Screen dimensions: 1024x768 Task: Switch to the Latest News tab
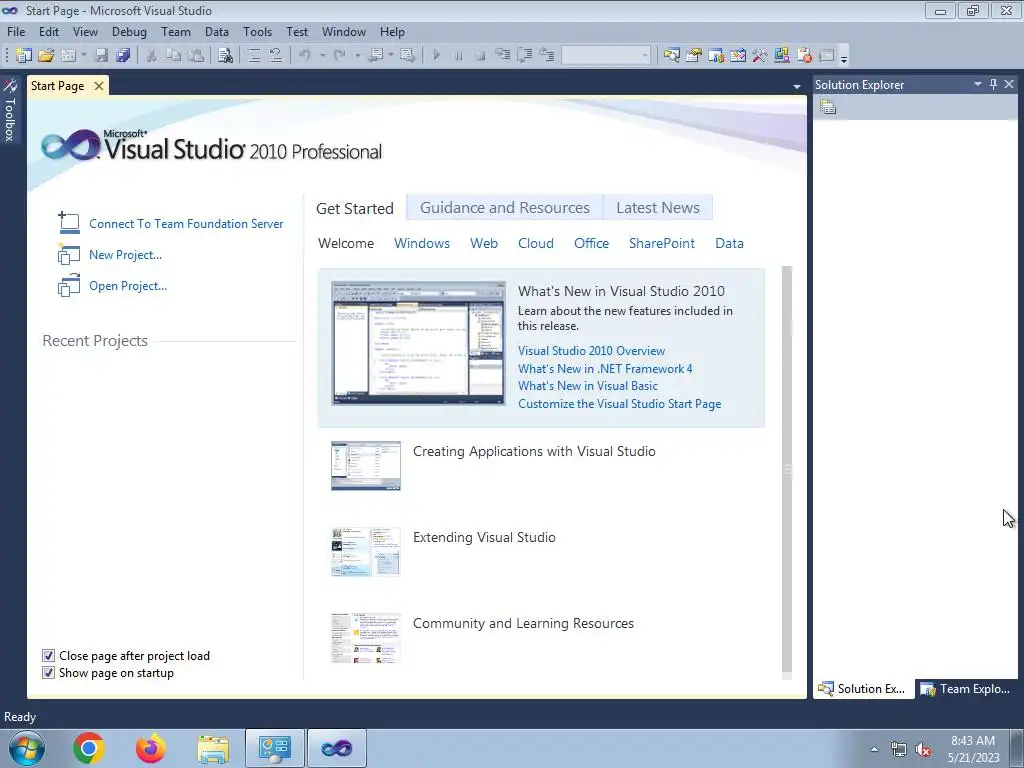[x=658, y=208]
